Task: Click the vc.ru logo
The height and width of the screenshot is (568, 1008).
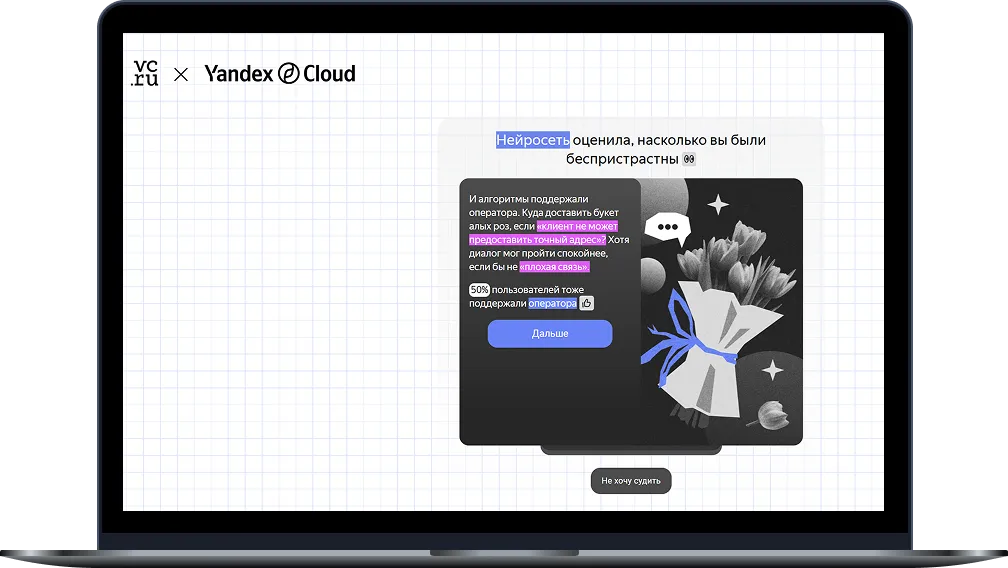Action: pyautogui.click(x=145, y=73)
